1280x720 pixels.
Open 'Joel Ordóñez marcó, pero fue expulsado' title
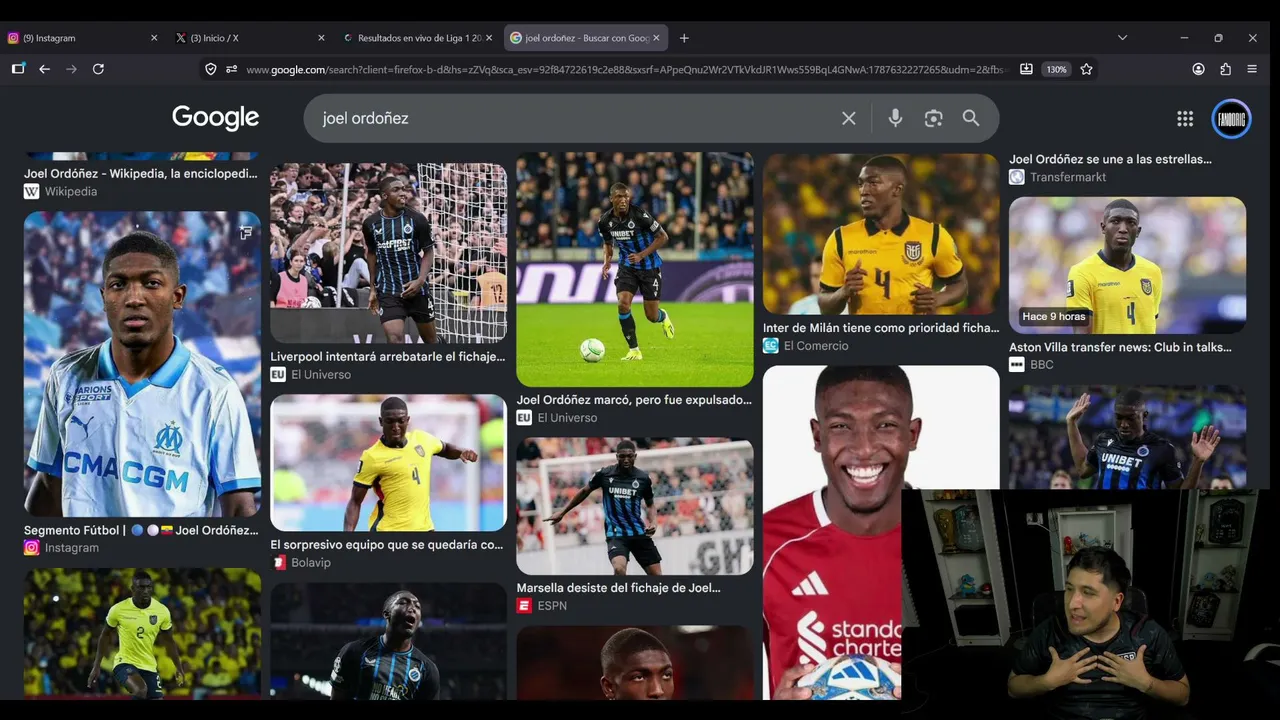pos(634,400)
